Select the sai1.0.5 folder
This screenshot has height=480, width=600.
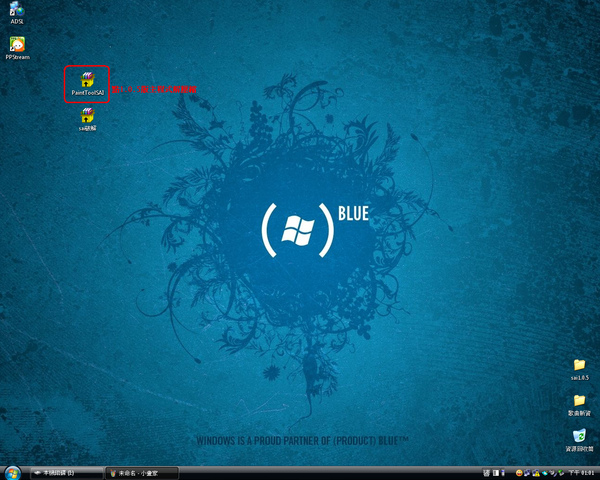[579, 370]
